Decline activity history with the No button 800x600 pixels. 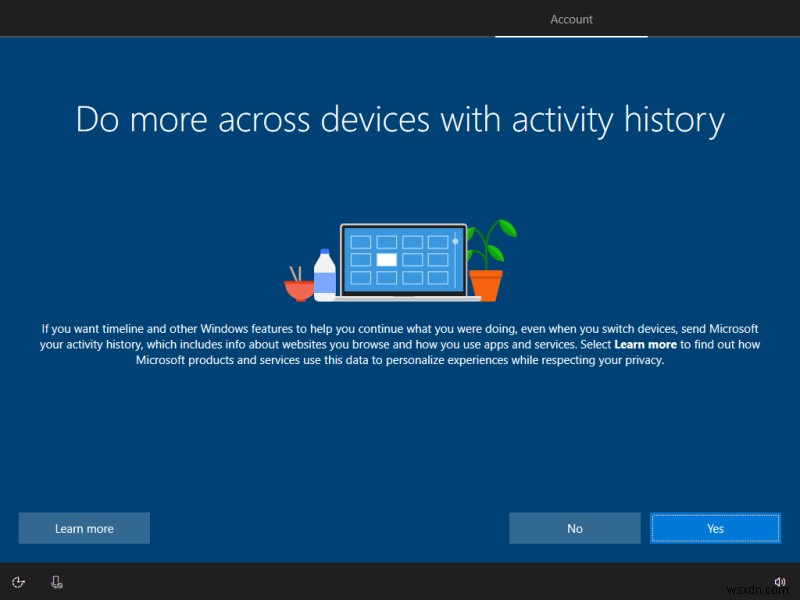pos(574,528)
